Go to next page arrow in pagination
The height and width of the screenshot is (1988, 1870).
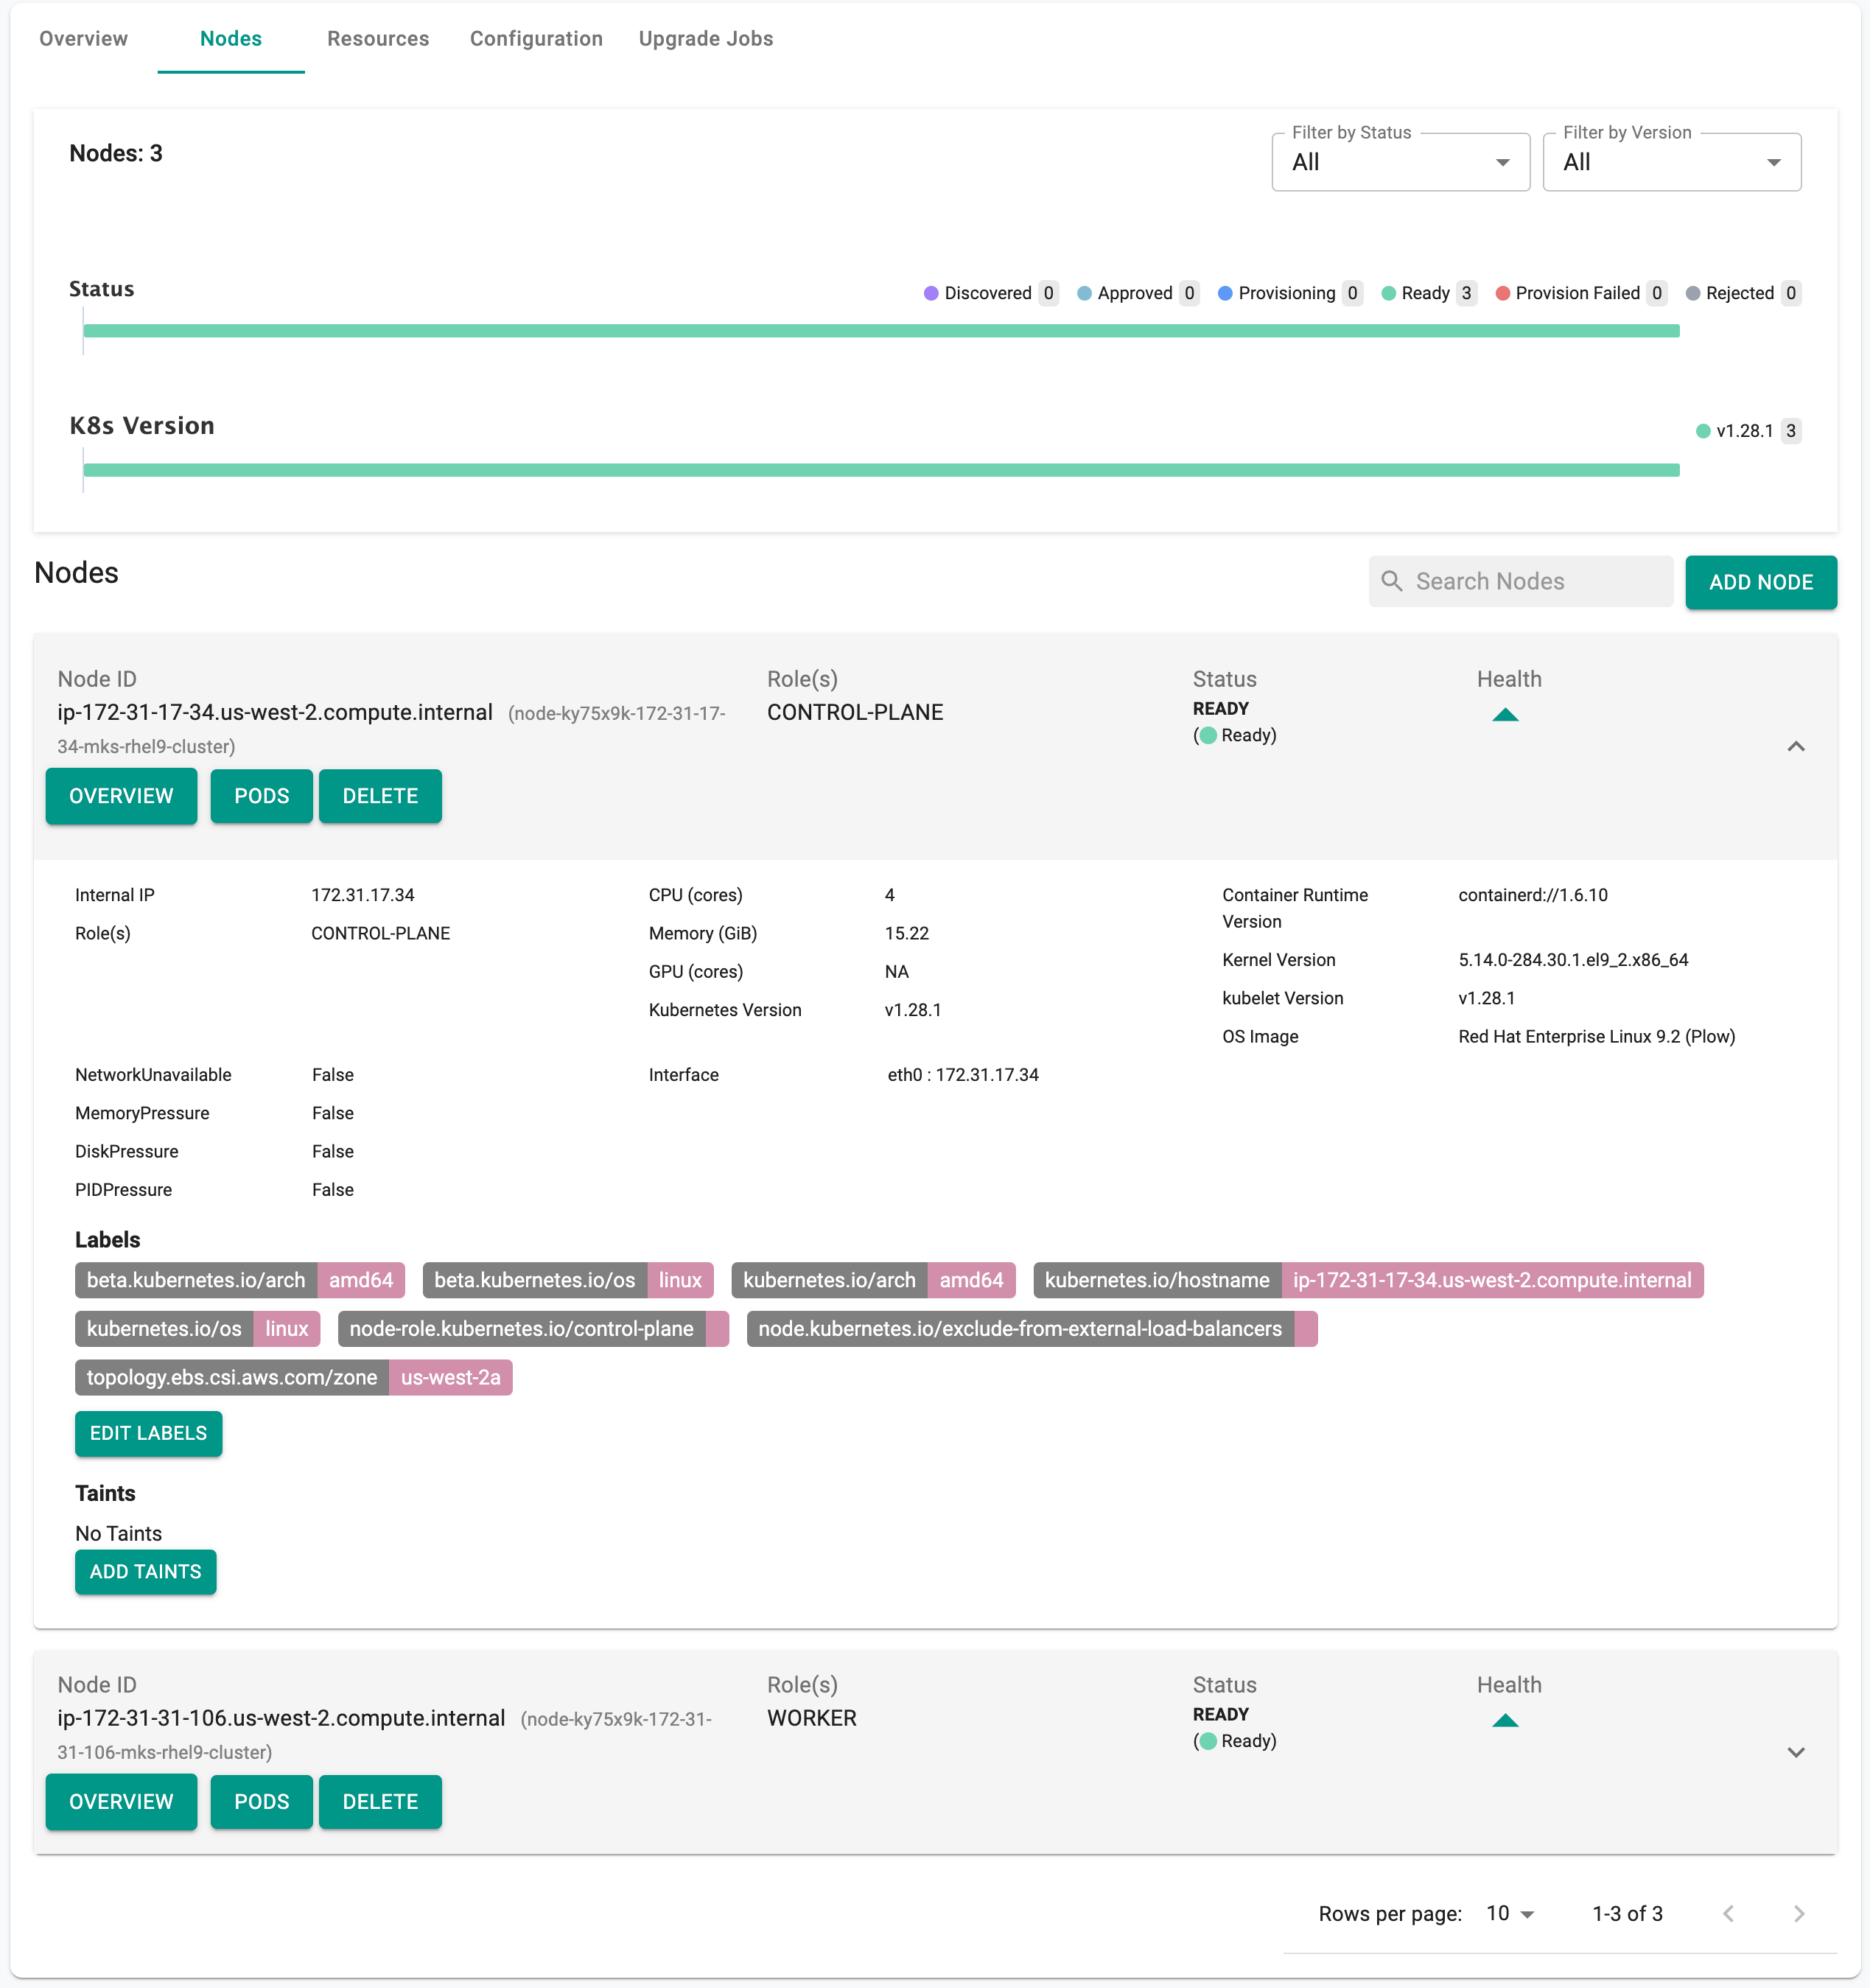coord(1799,1913)
